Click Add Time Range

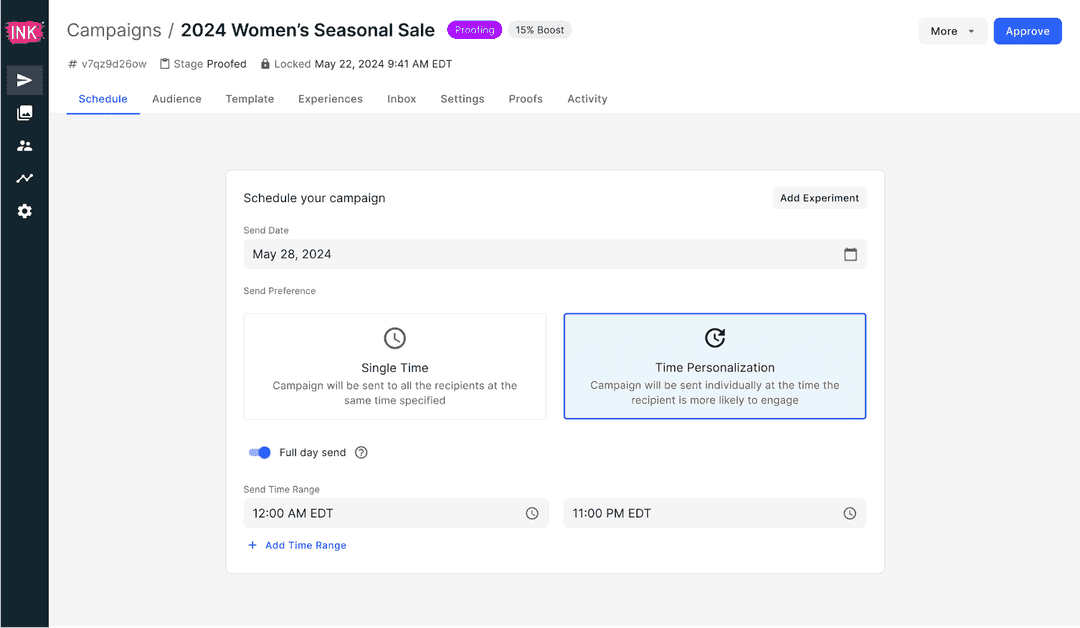point(297,545)
